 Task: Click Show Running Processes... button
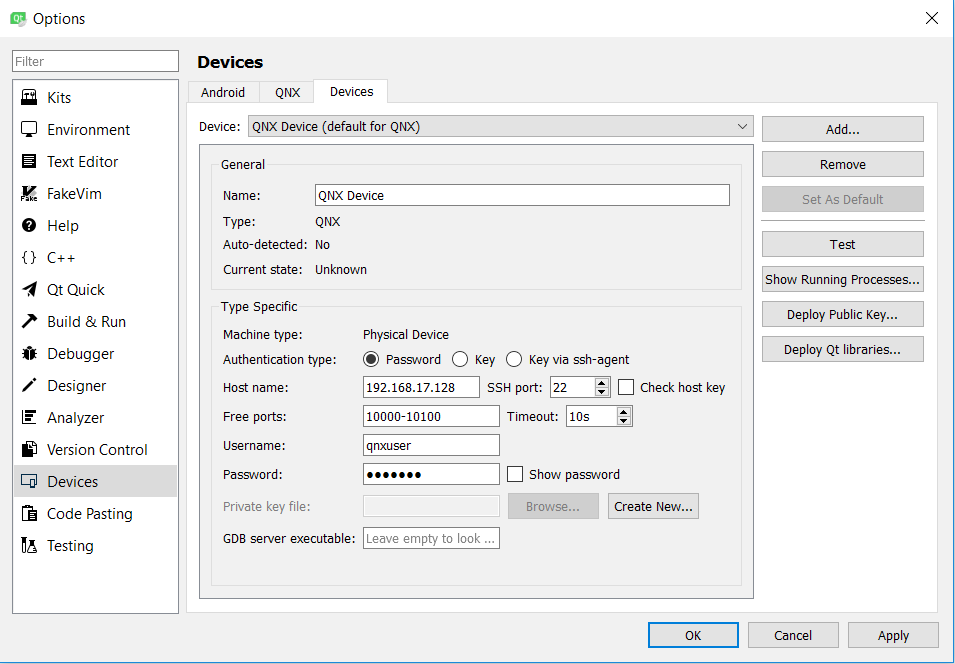point(842,279)
